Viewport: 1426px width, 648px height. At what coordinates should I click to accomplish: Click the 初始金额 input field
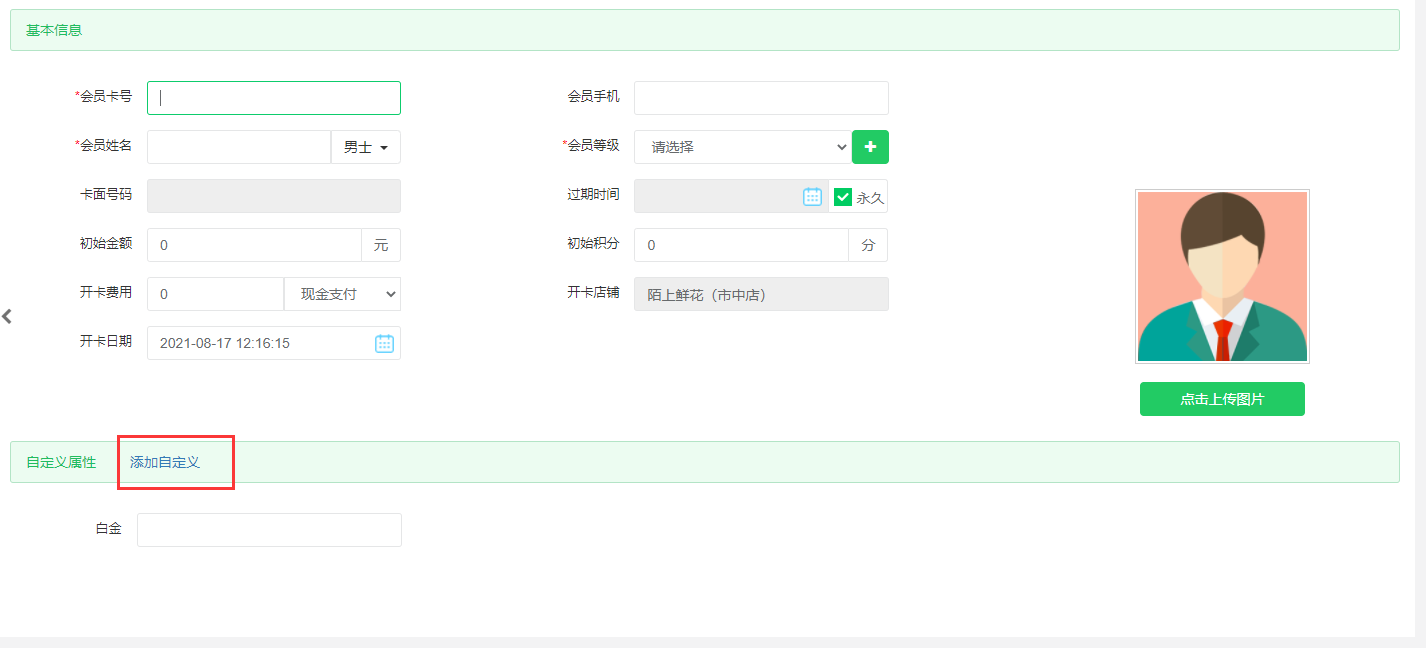point(254,245)
